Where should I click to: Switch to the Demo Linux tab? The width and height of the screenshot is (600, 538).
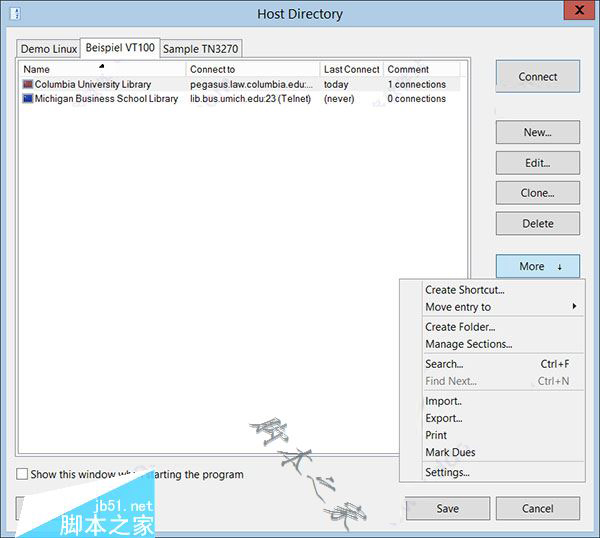pyautogui.click(x=48, y=49)
